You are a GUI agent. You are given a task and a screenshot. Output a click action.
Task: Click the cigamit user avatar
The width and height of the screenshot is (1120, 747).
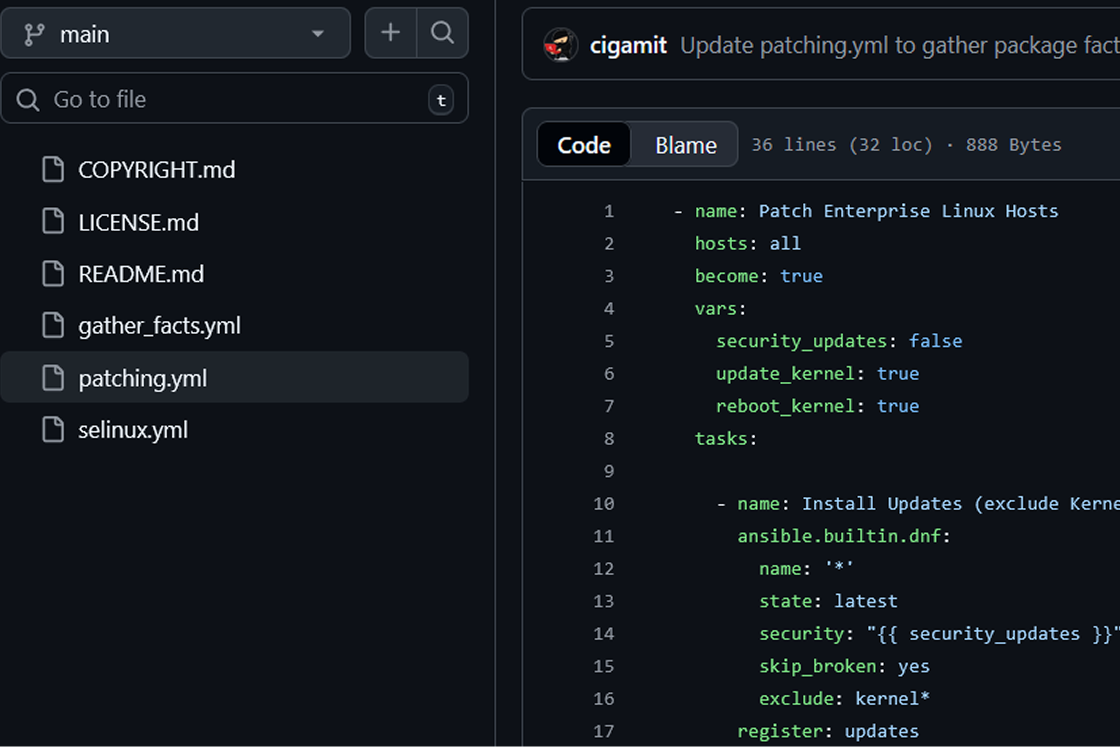click(x=560, y=45)
